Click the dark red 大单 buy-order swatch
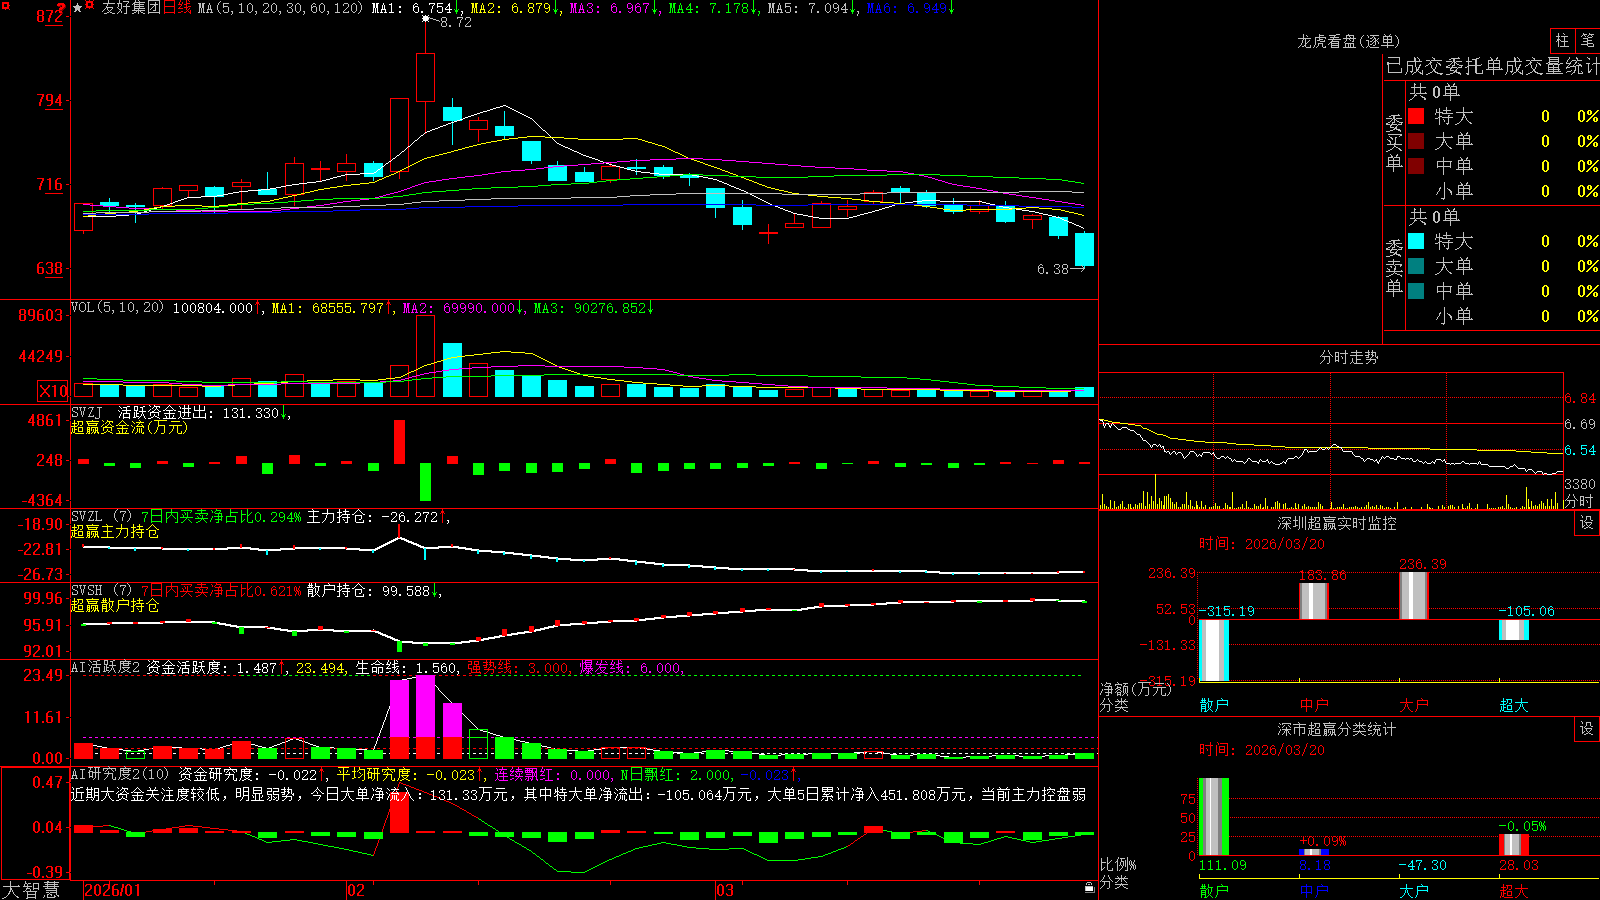1600x900 pixels. pyautogui.click(x=1416, y=141)
